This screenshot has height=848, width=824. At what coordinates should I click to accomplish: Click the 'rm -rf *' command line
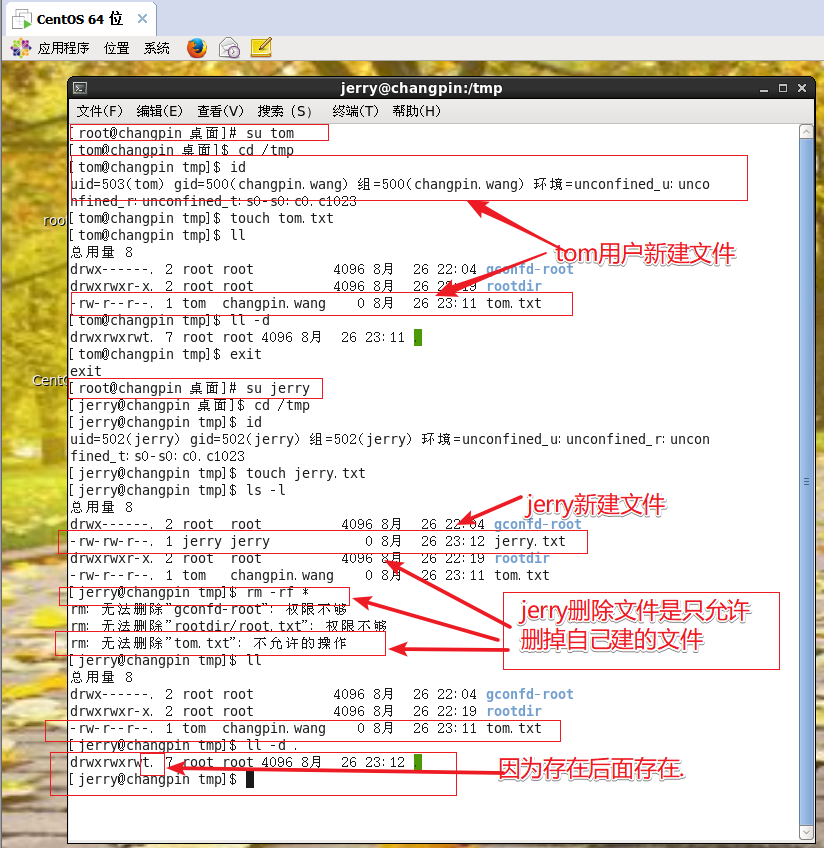190,592
